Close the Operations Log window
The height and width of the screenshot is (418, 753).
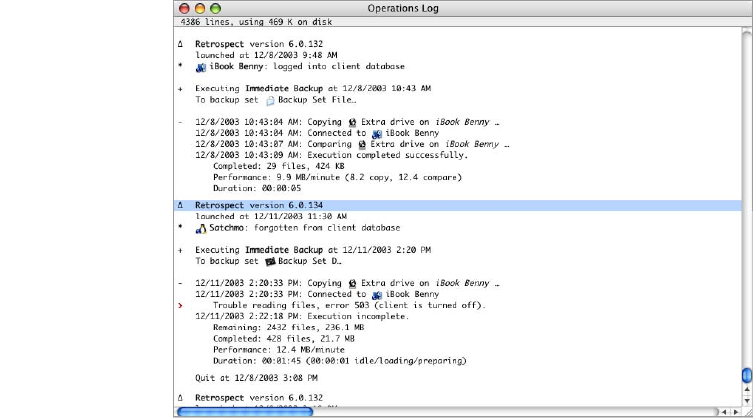[184, 8]
